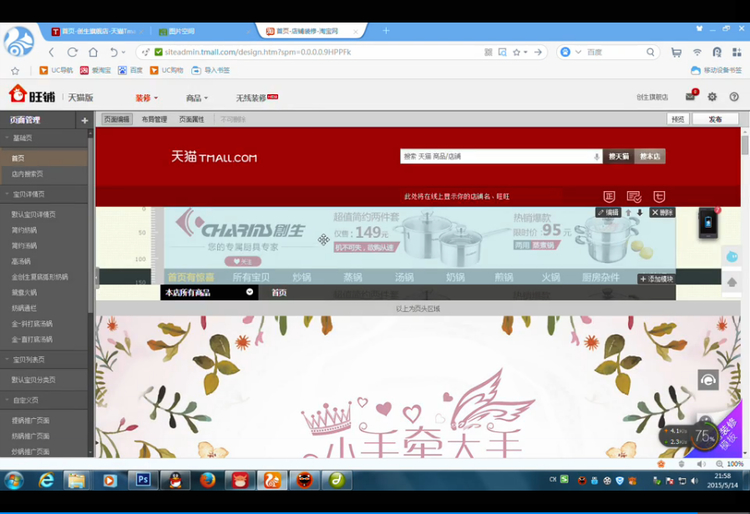750x514 pixels.
Task: Click the Wangwang chat icon at right
Action: 732,257
